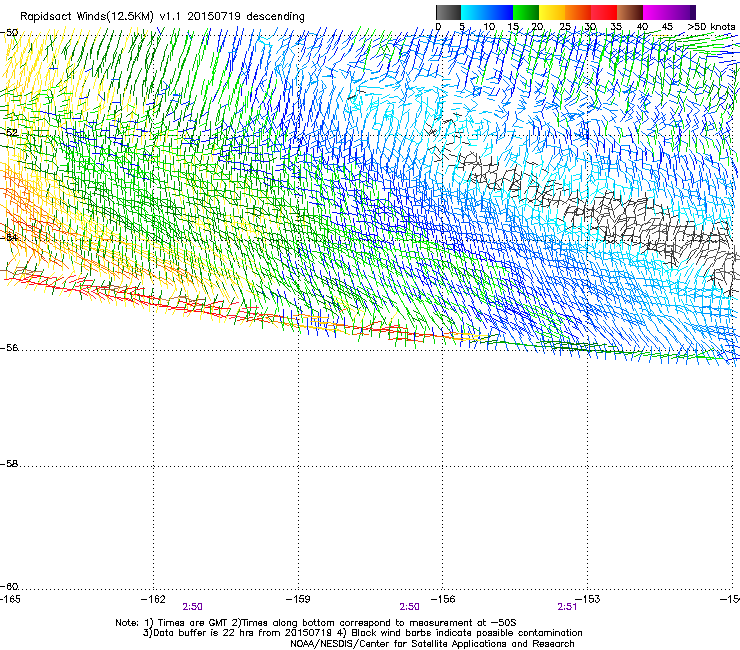The width and height of the screenshot is (740, 650).
Task: Click the -162 longitude axis label
Action: (153, 599)
